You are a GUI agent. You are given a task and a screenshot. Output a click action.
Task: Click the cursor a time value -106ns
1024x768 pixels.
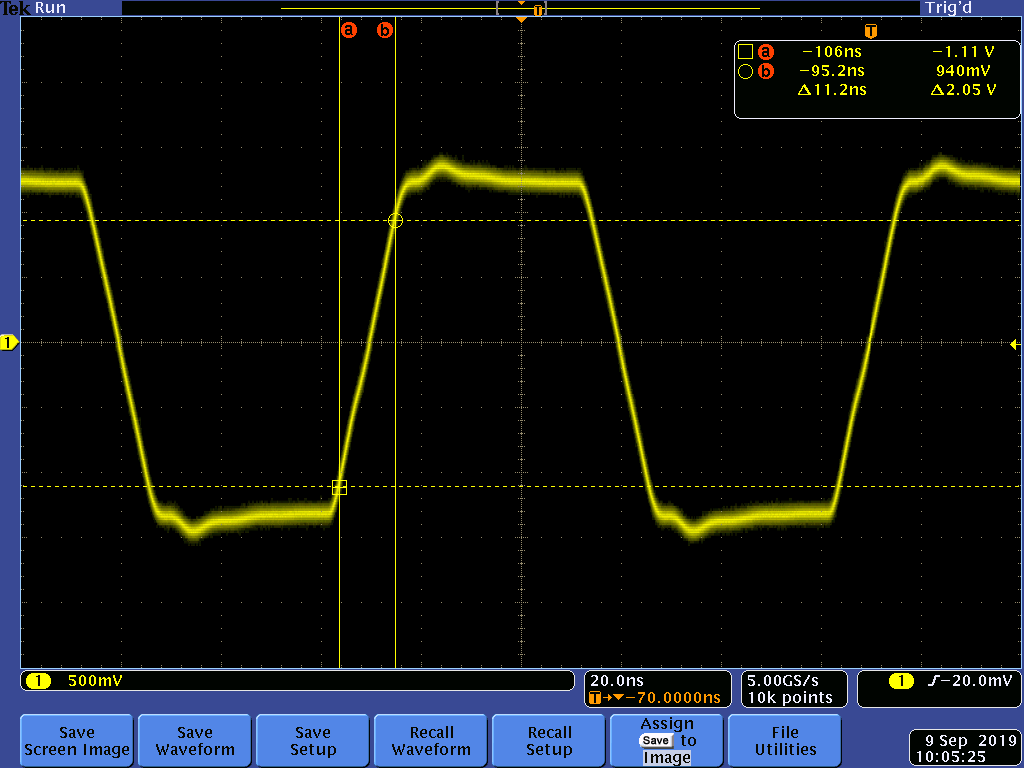pos(831,52)
